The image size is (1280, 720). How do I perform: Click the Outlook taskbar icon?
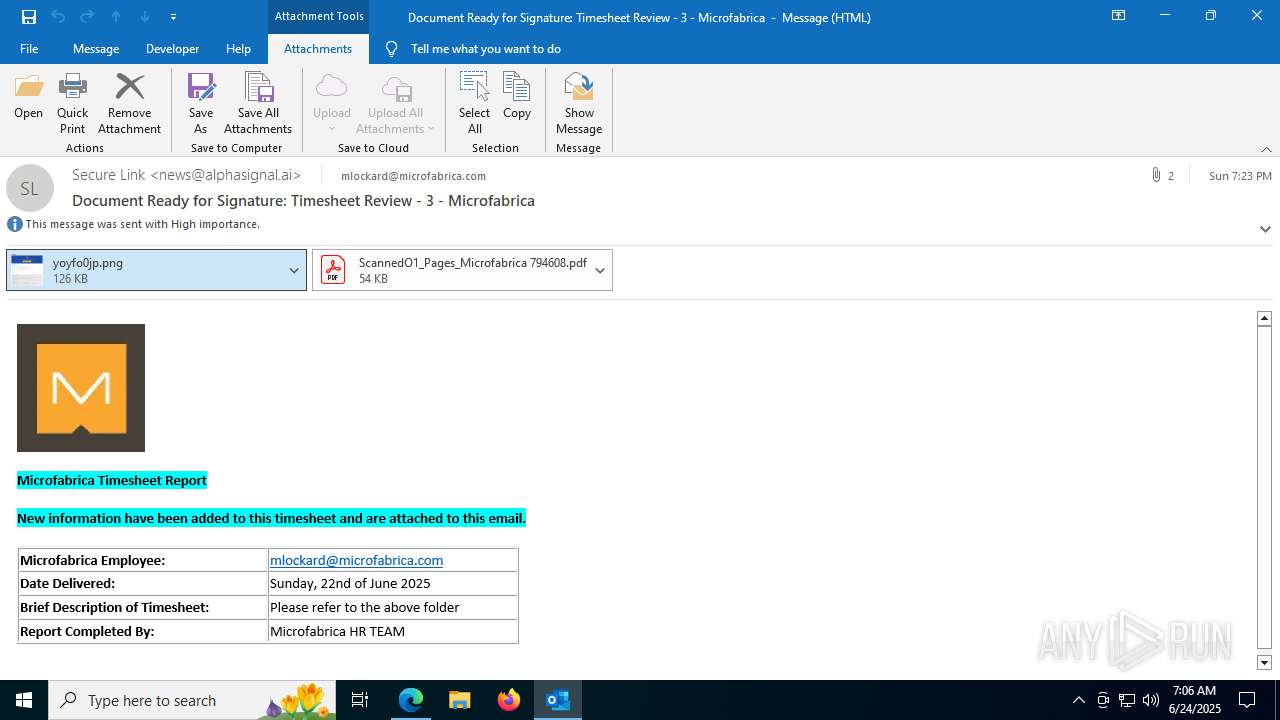pyautogui.click(x=558, y=700)
